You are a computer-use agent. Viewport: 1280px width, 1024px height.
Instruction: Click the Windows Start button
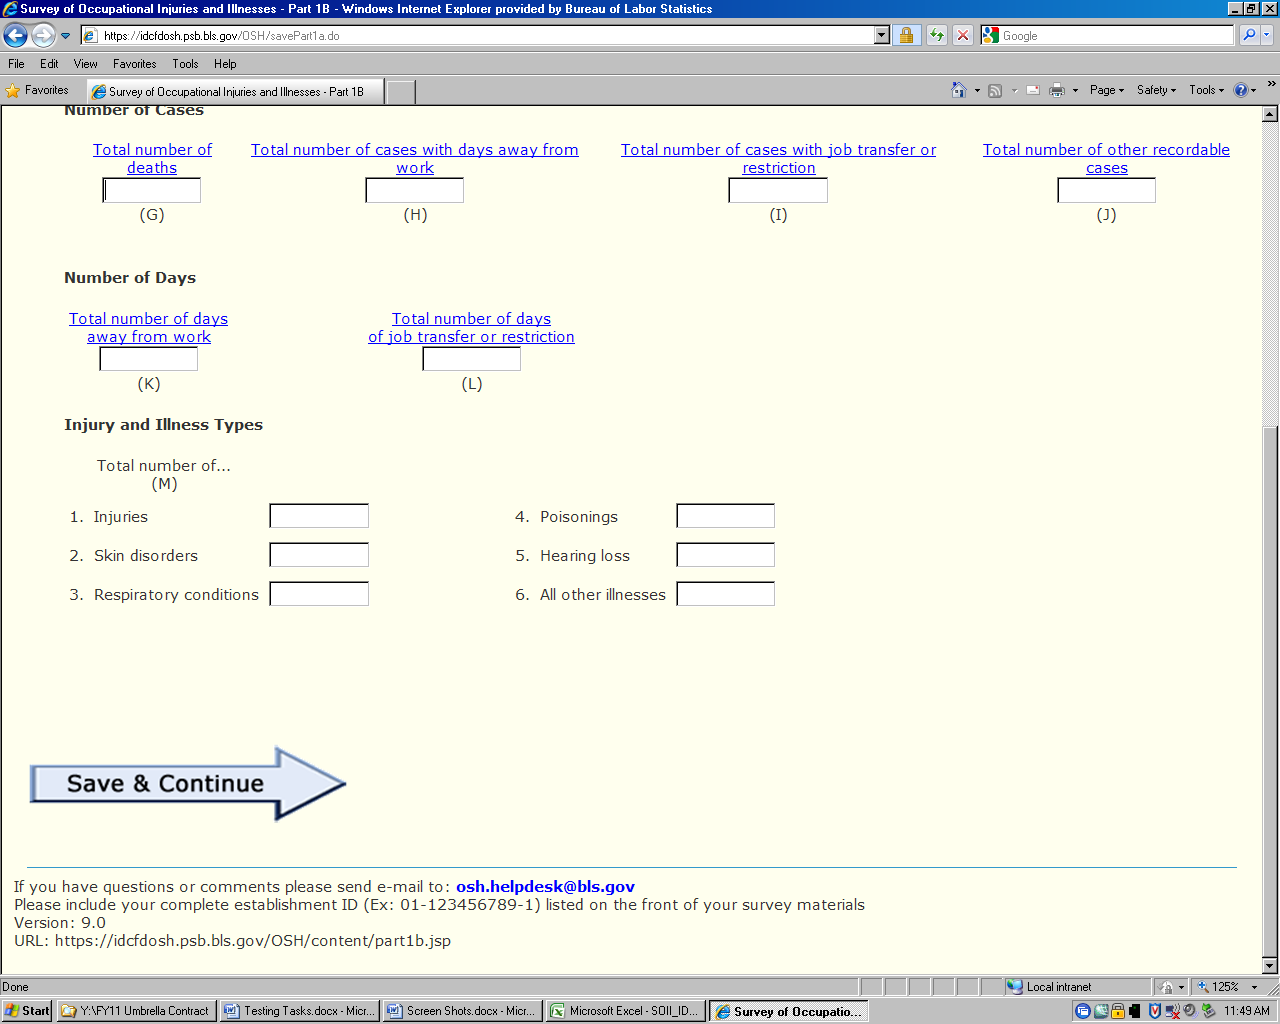(27, 1011)
